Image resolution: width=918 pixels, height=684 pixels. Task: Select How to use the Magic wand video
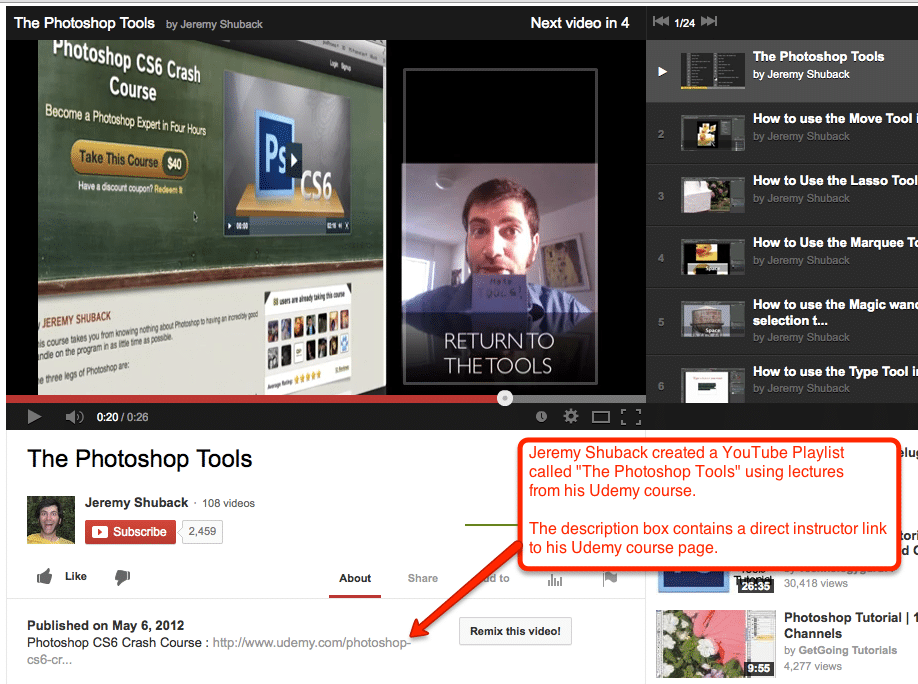782,320
